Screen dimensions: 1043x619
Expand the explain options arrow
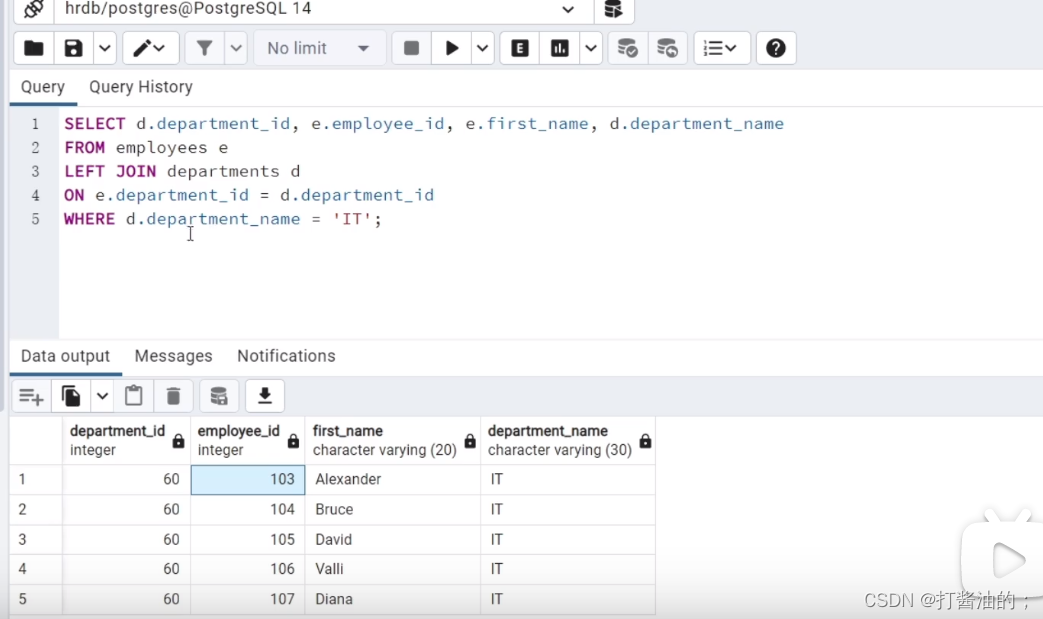[x=591, y=49]
